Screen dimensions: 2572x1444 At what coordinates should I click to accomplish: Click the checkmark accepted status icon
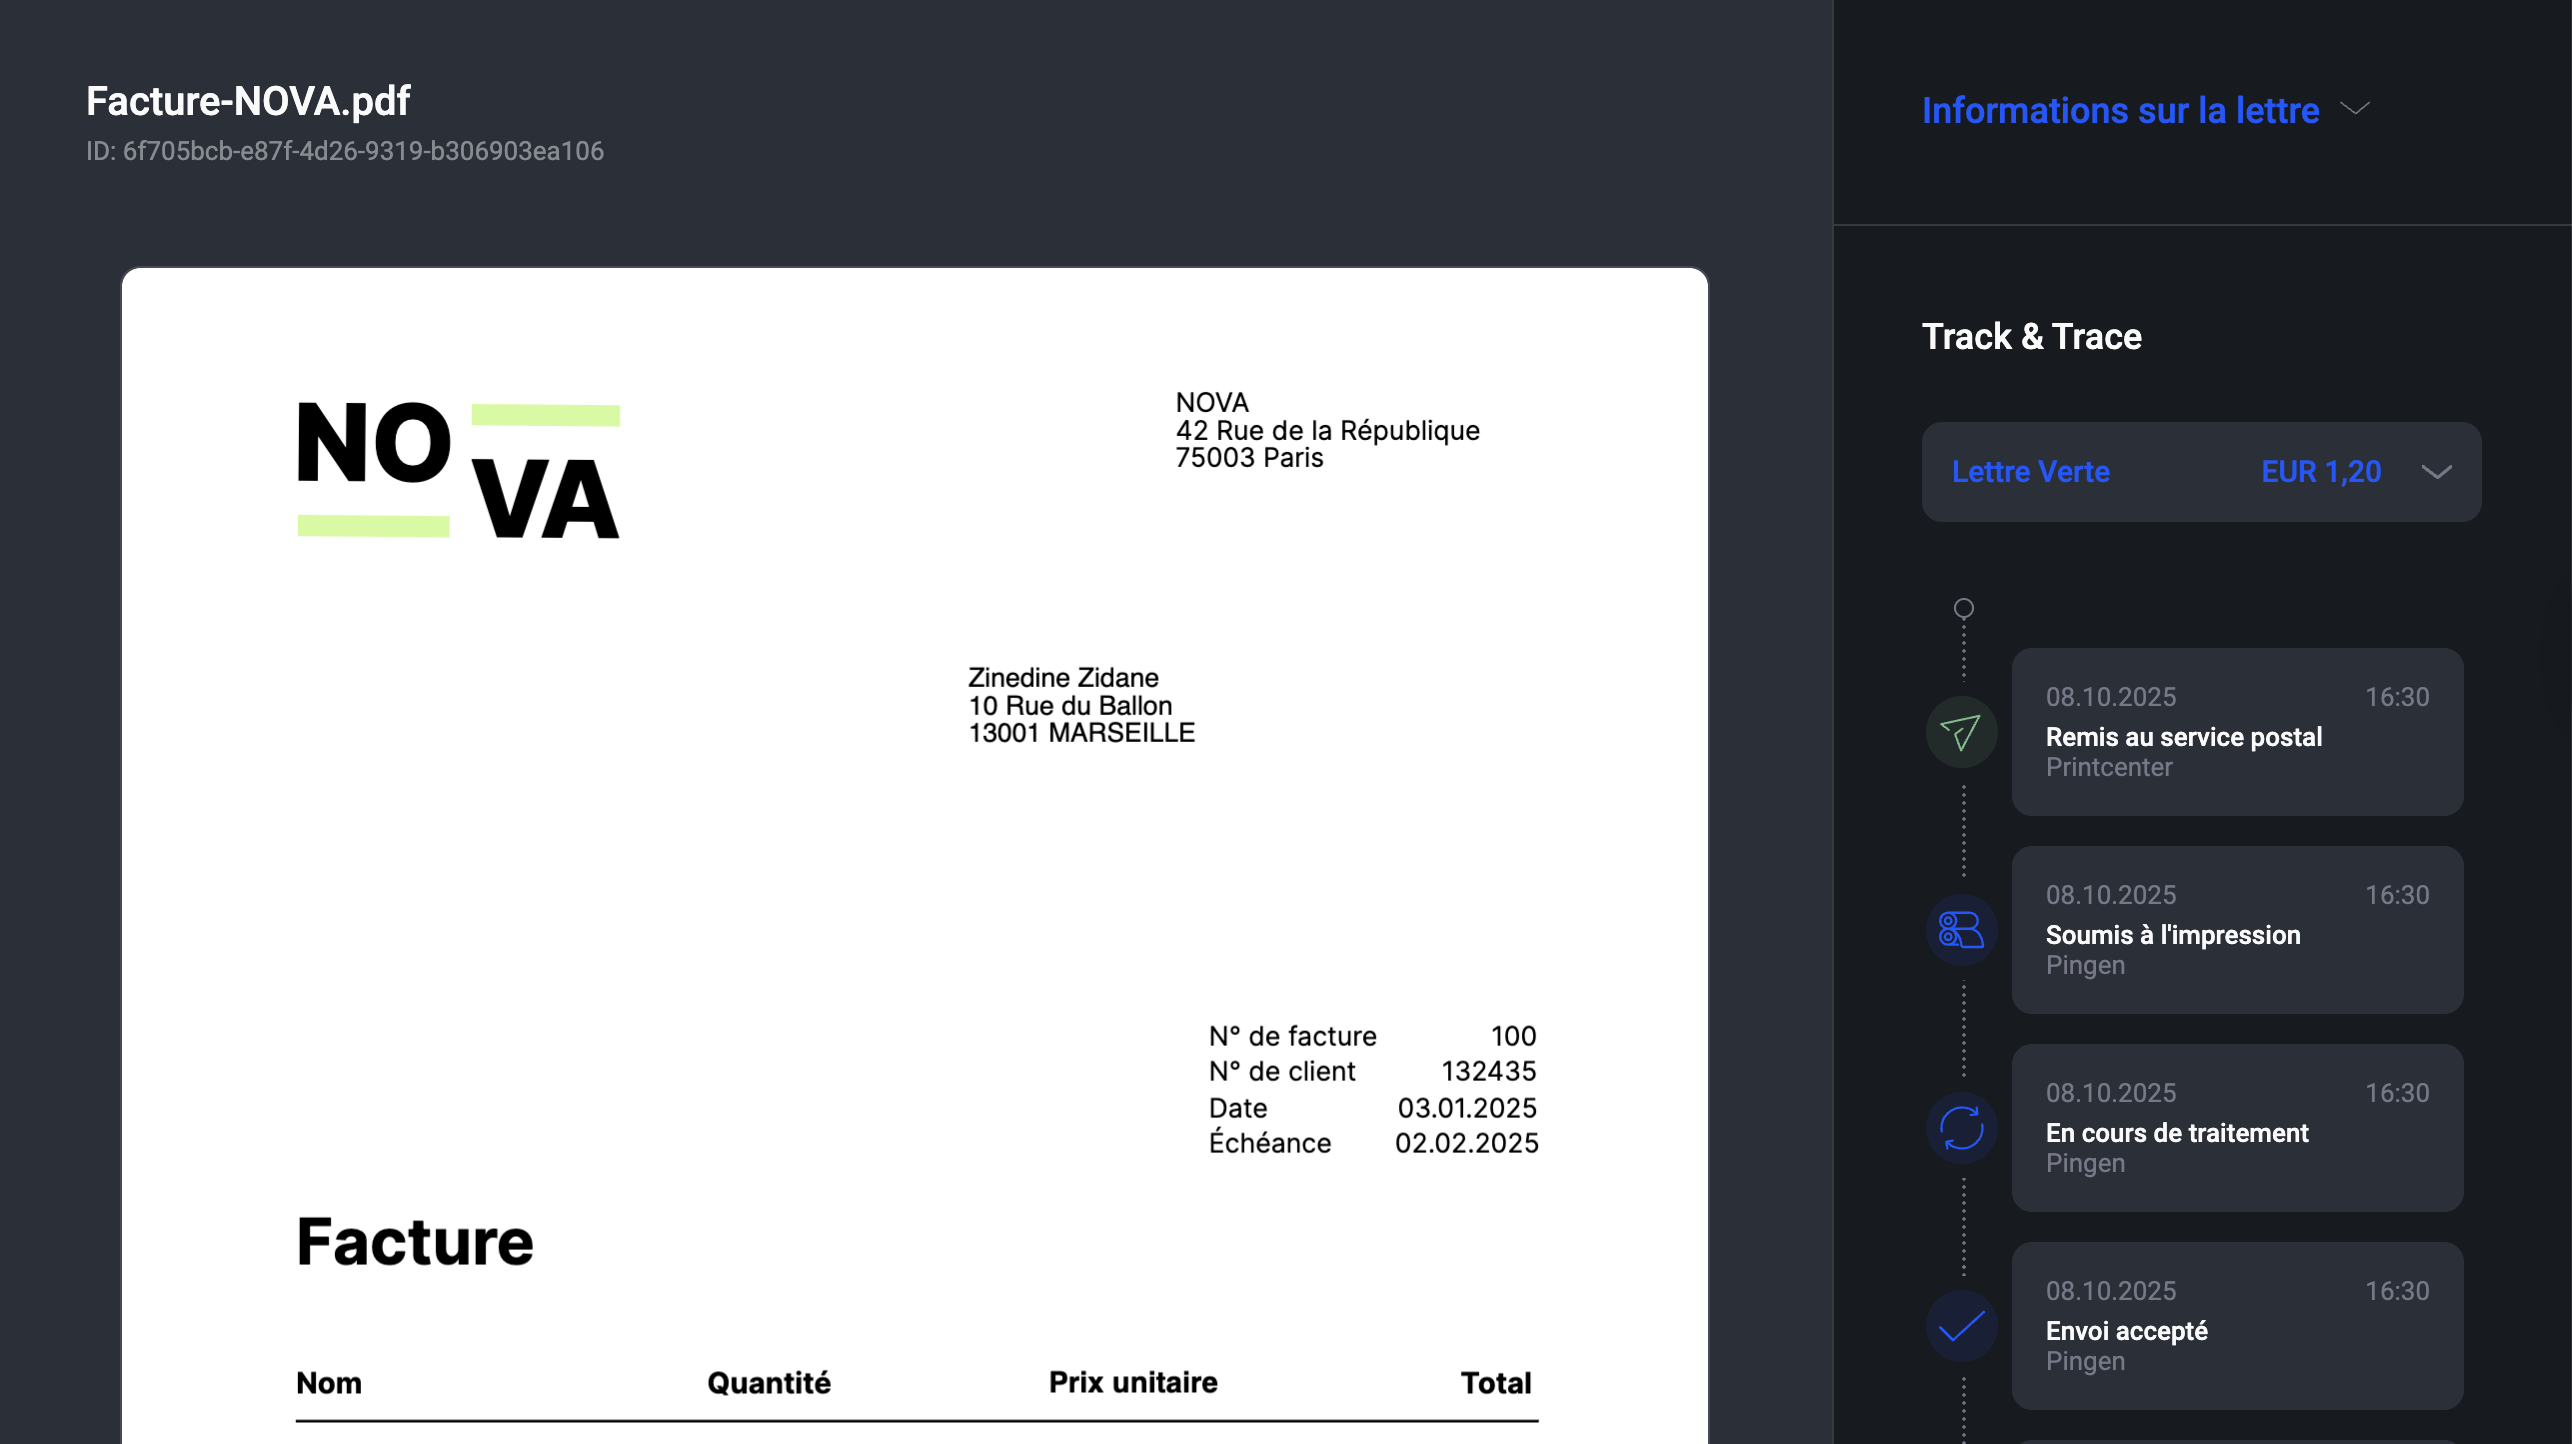[1961, 1326]
